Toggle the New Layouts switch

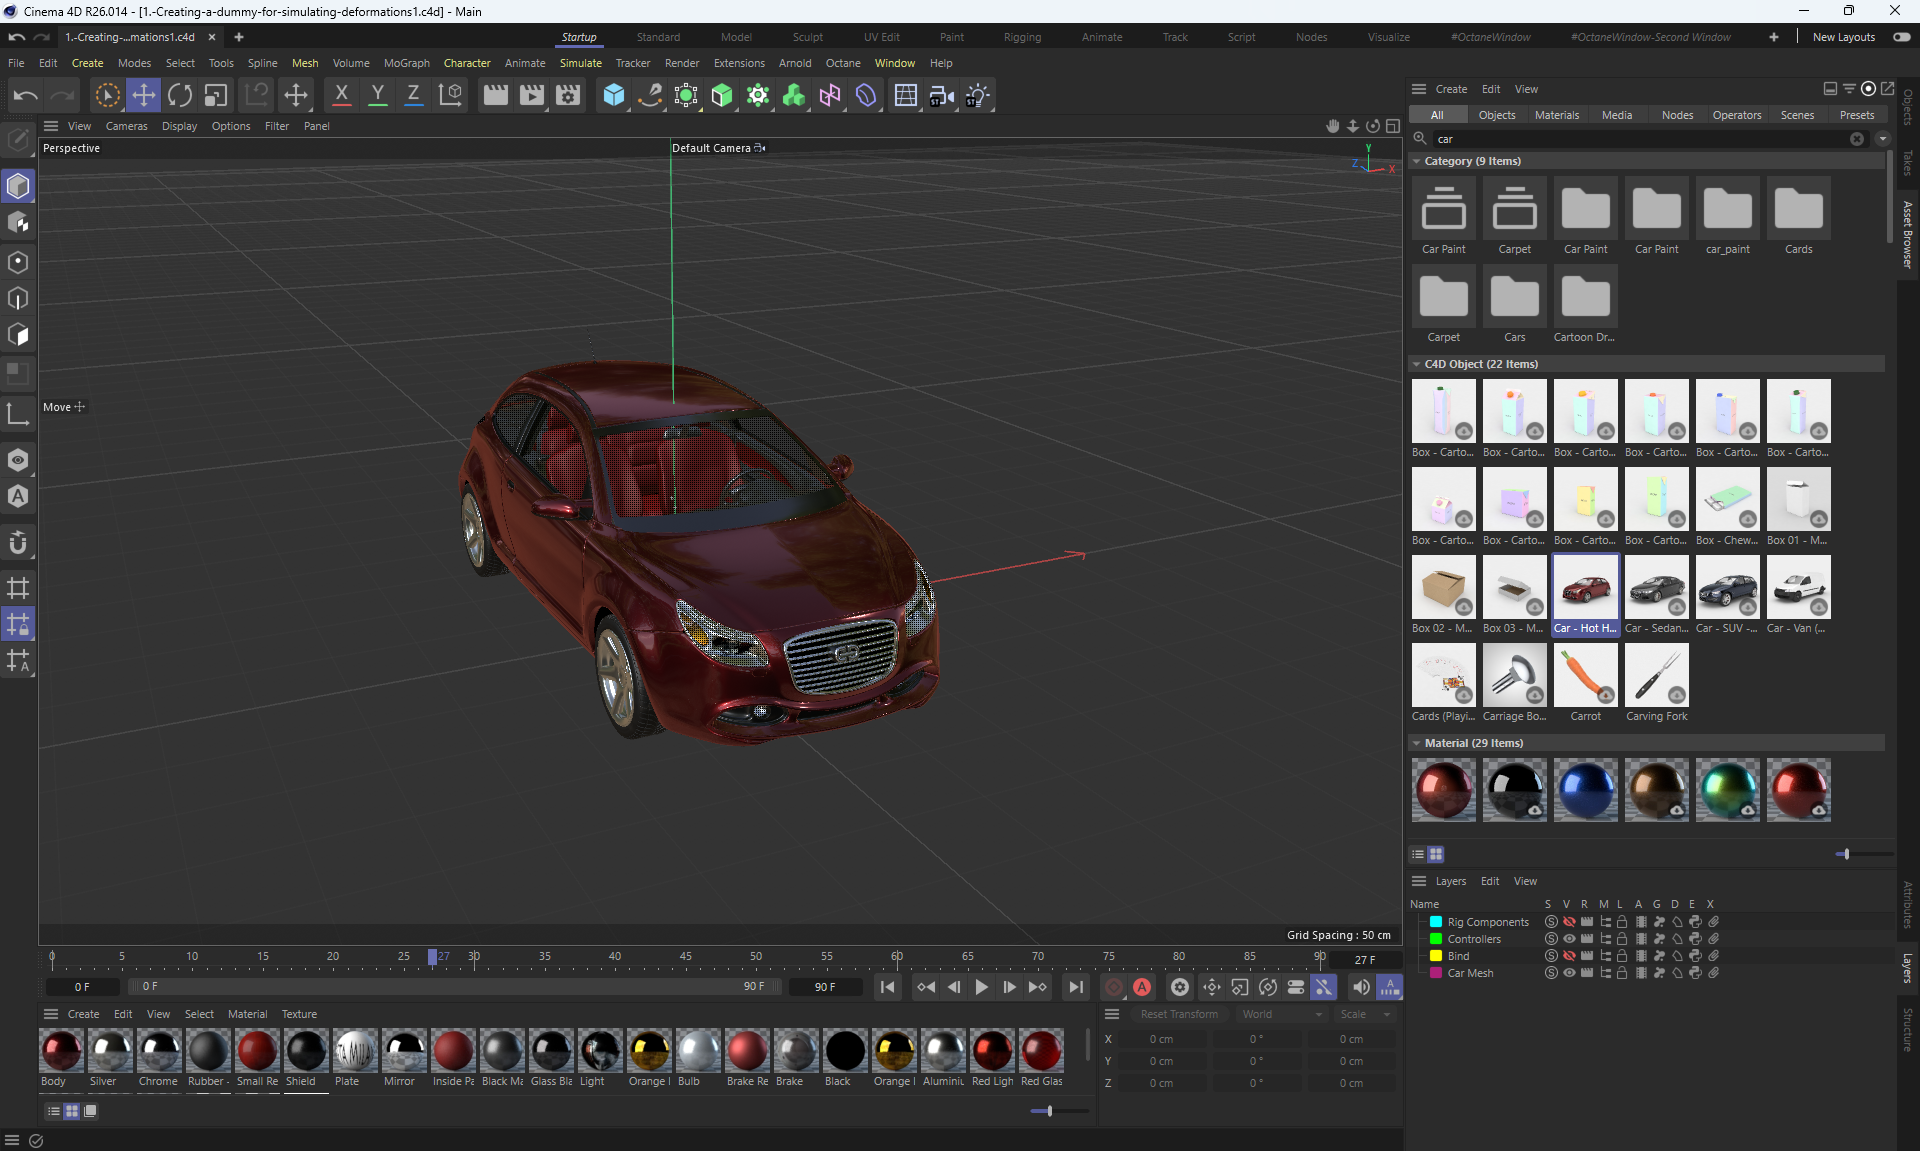coord(1901,37)
